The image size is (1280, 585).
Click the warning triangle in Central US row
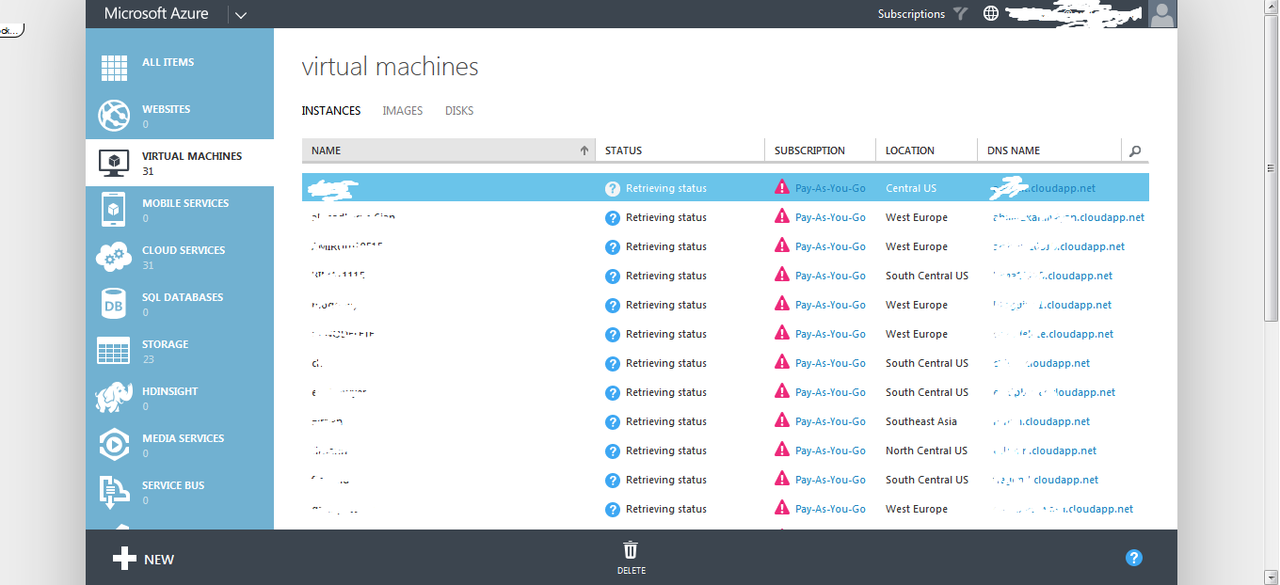point(782,187)
